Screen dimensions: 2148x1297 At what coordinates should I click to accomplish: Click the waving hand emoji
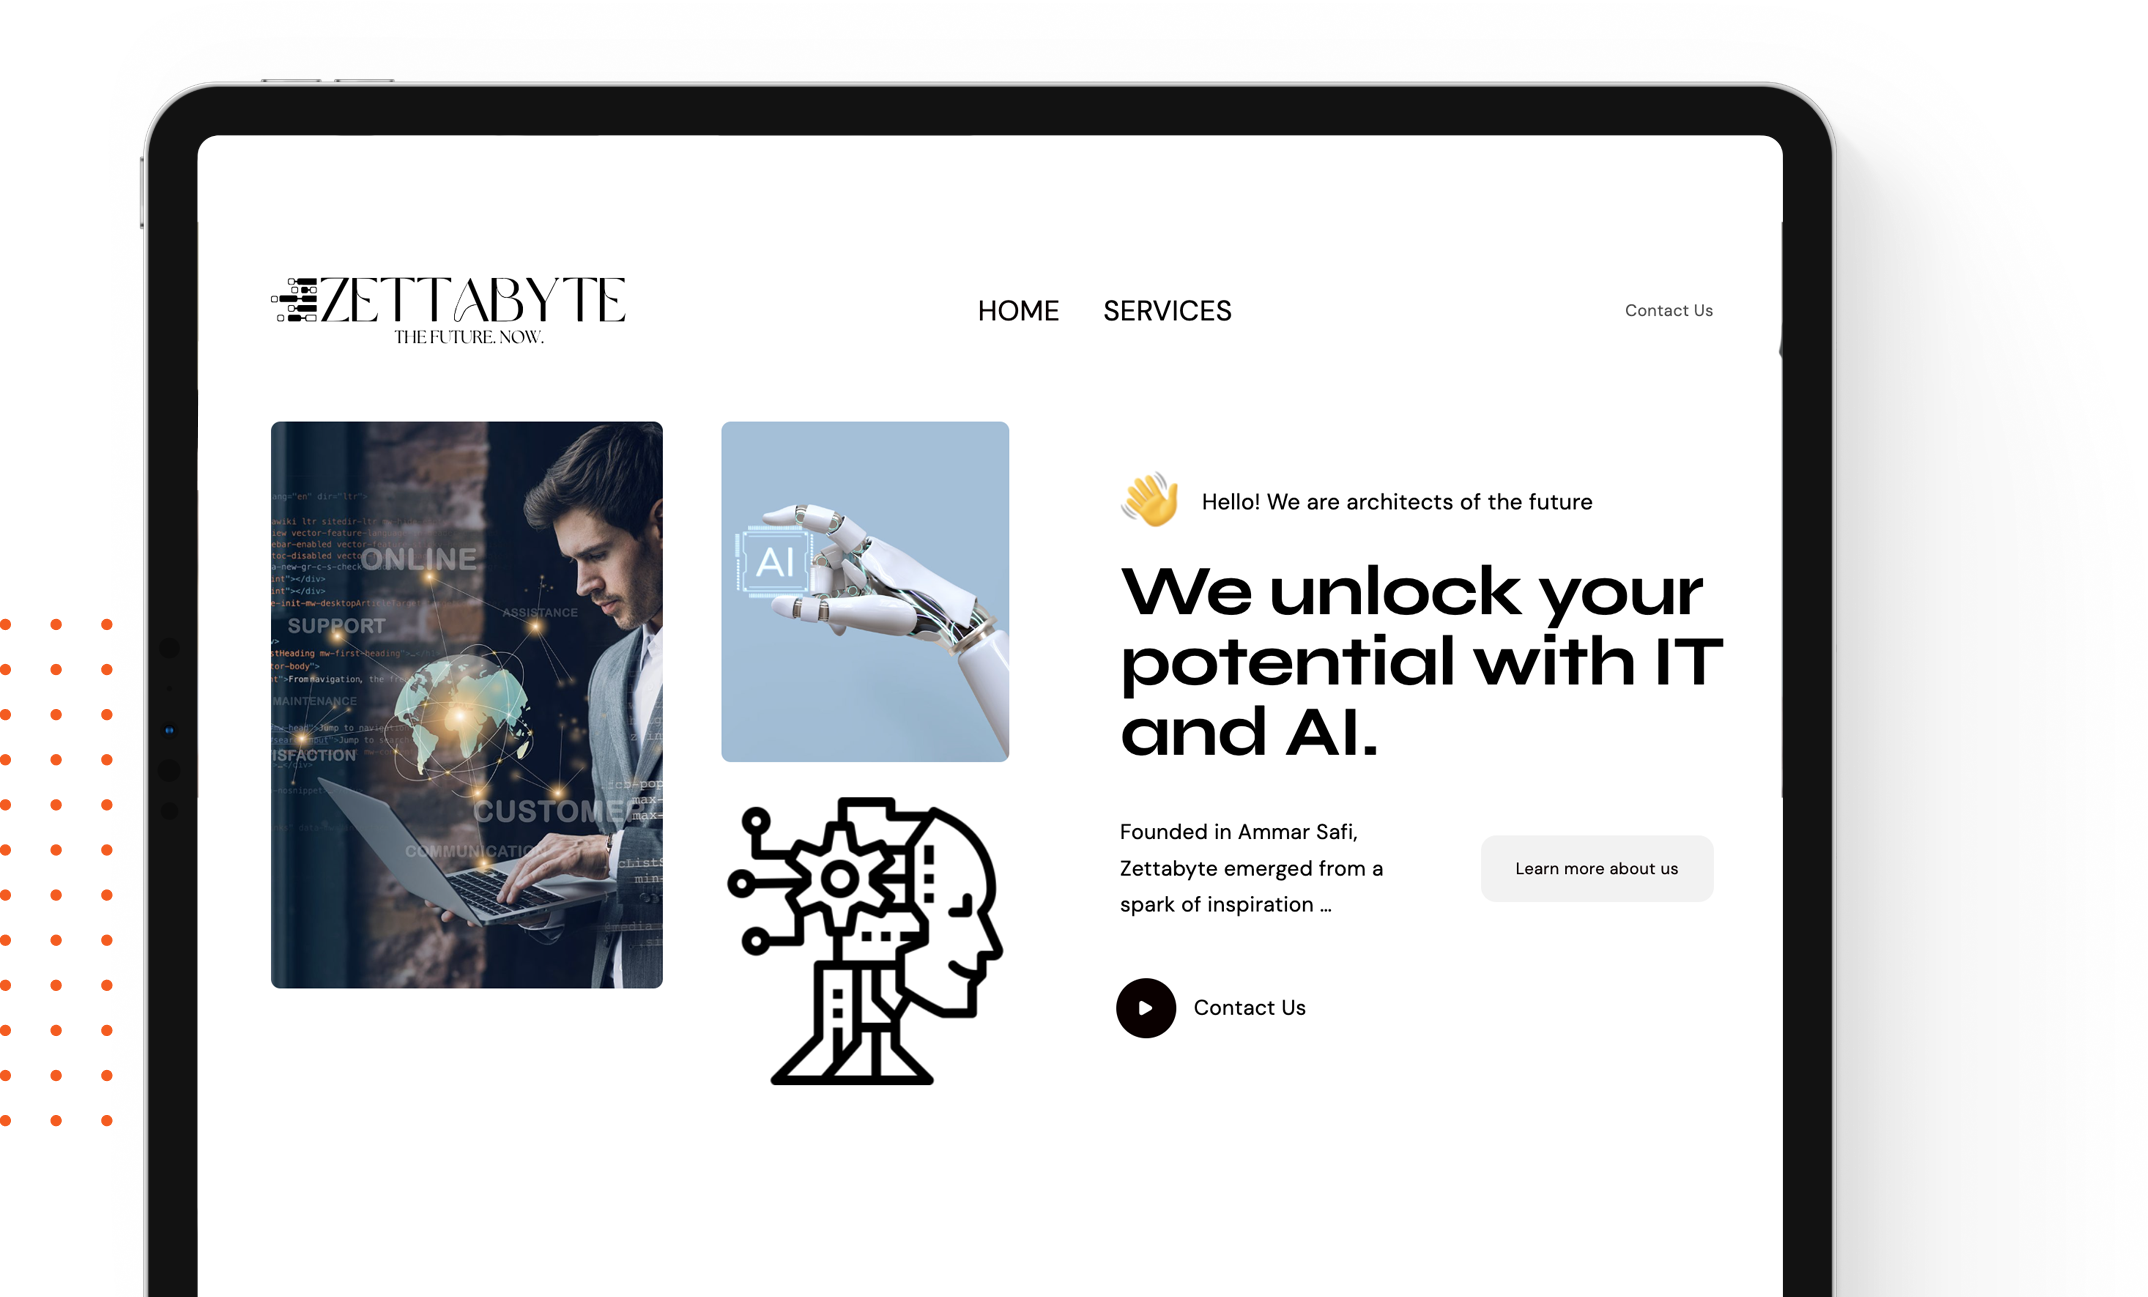[x=1150, y=499]
